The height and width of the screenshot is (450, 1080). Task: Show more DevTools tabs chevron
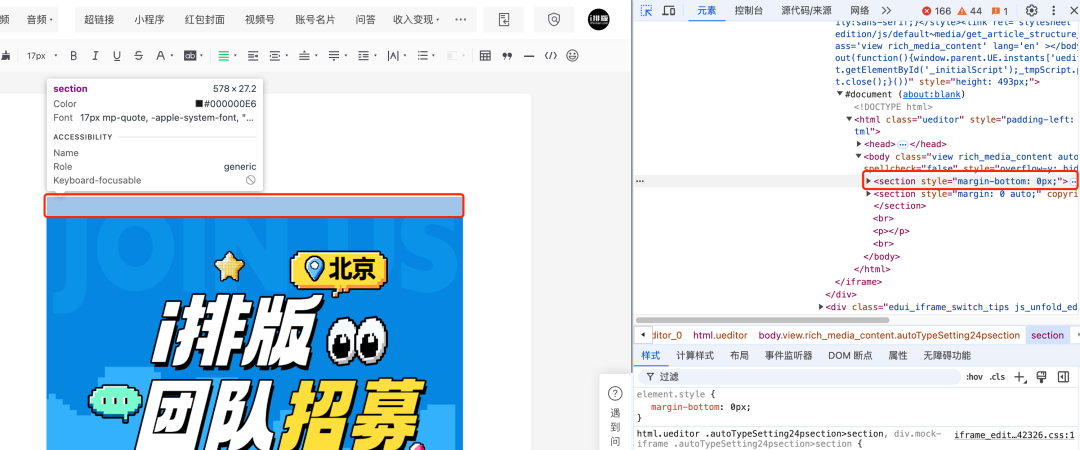click(886, 10)
